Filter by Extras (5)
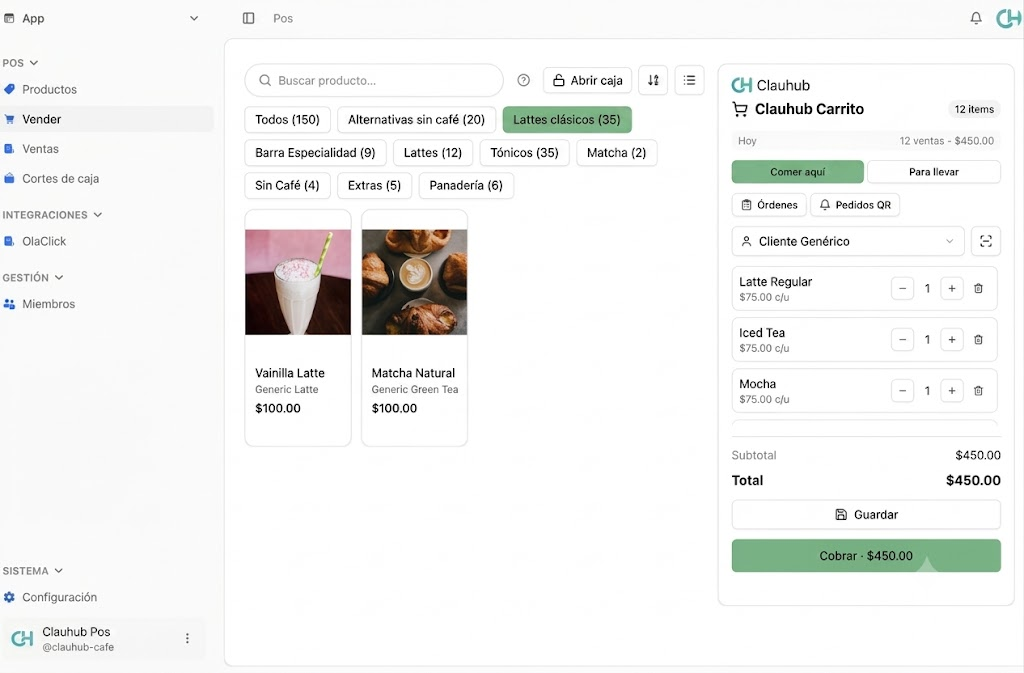Viewport: 1024px width, 673px height. tap(374, 185)
